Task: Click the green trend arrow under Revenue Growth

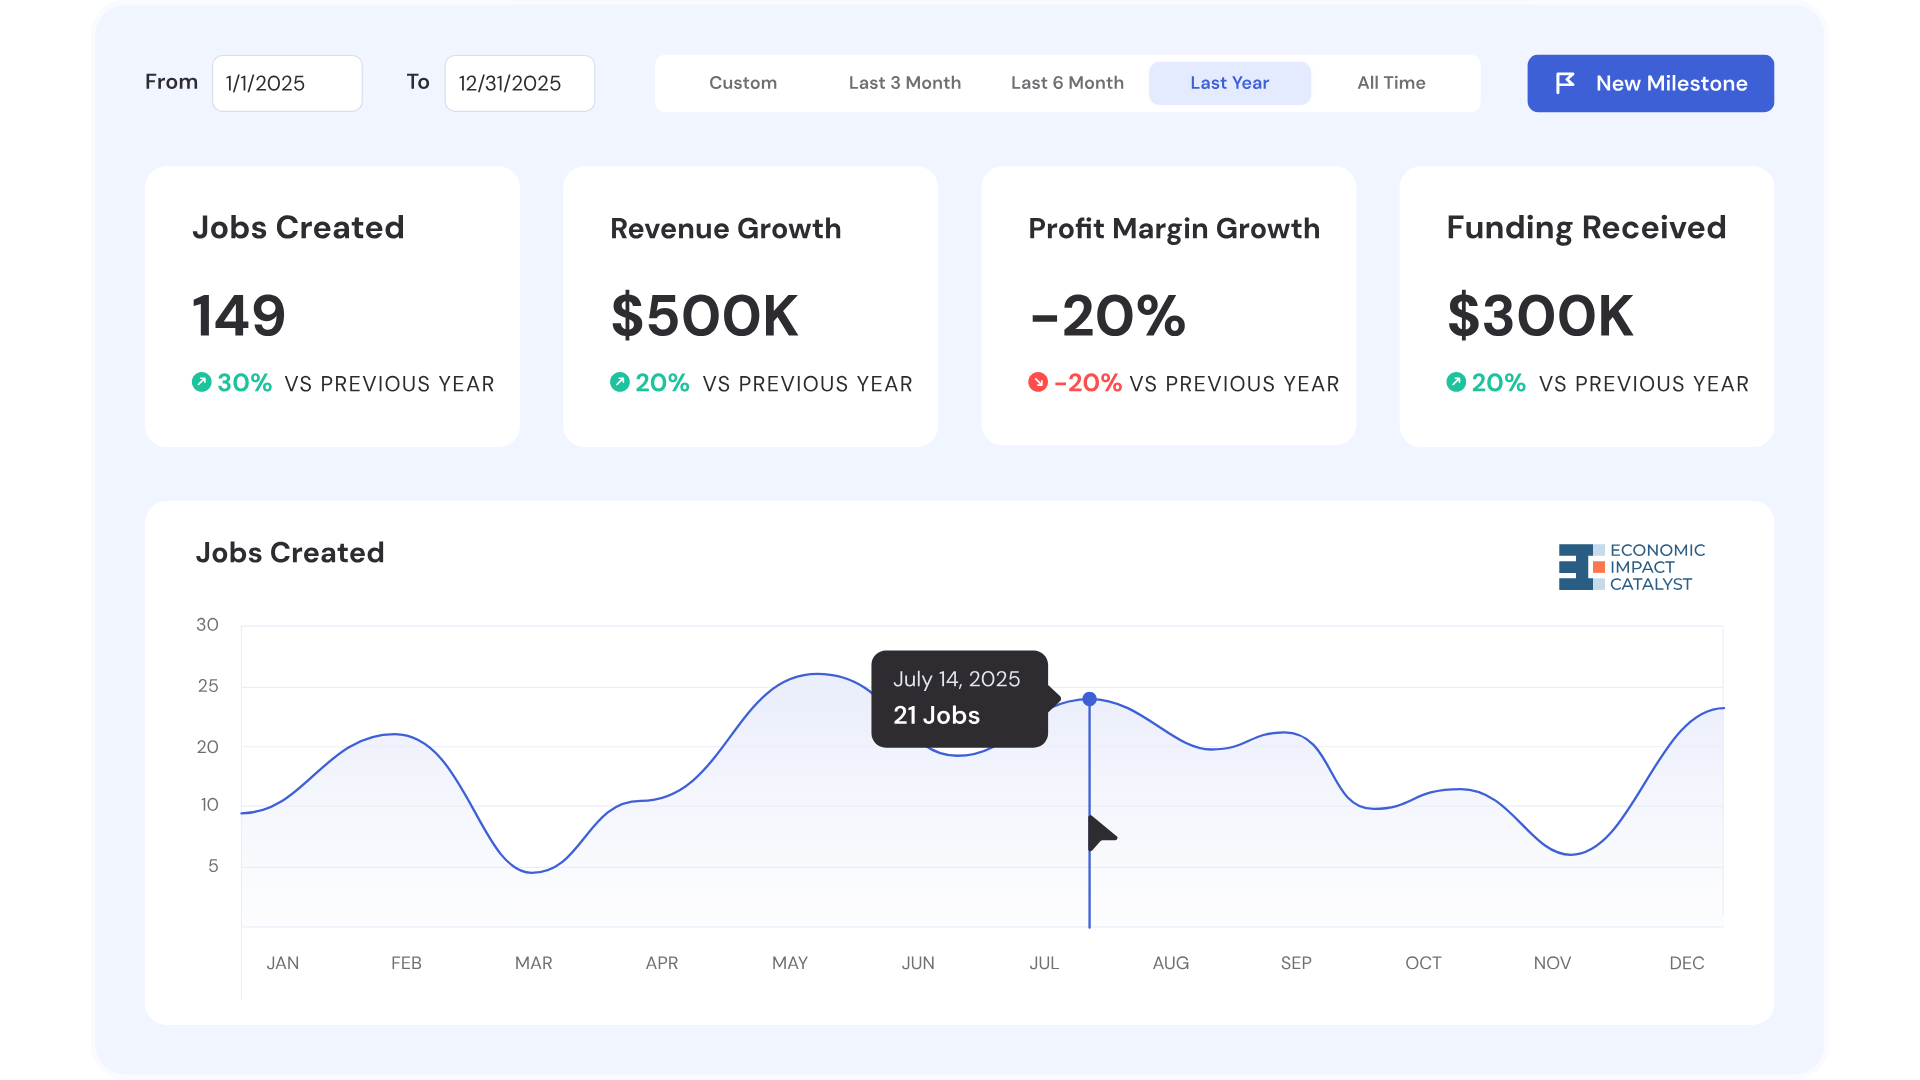Action: (620, 382)
